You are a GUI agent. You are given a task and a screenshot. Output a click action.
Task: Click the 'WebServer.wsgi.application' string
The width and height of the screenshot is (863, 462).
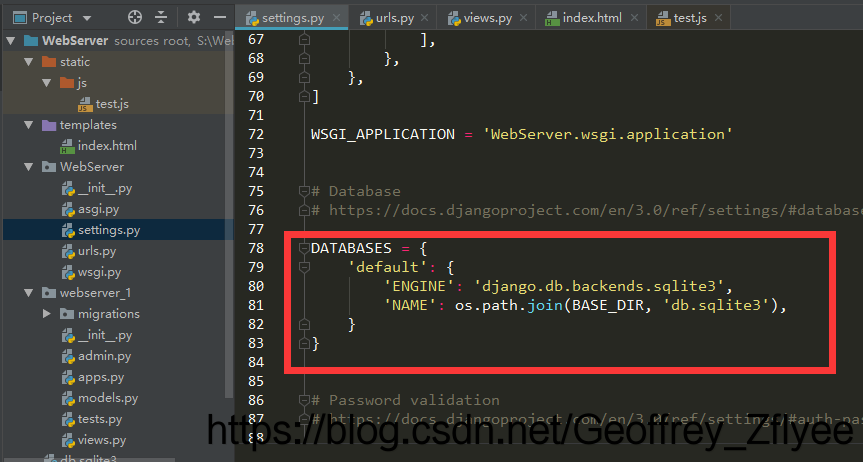[x=608, y=134]
